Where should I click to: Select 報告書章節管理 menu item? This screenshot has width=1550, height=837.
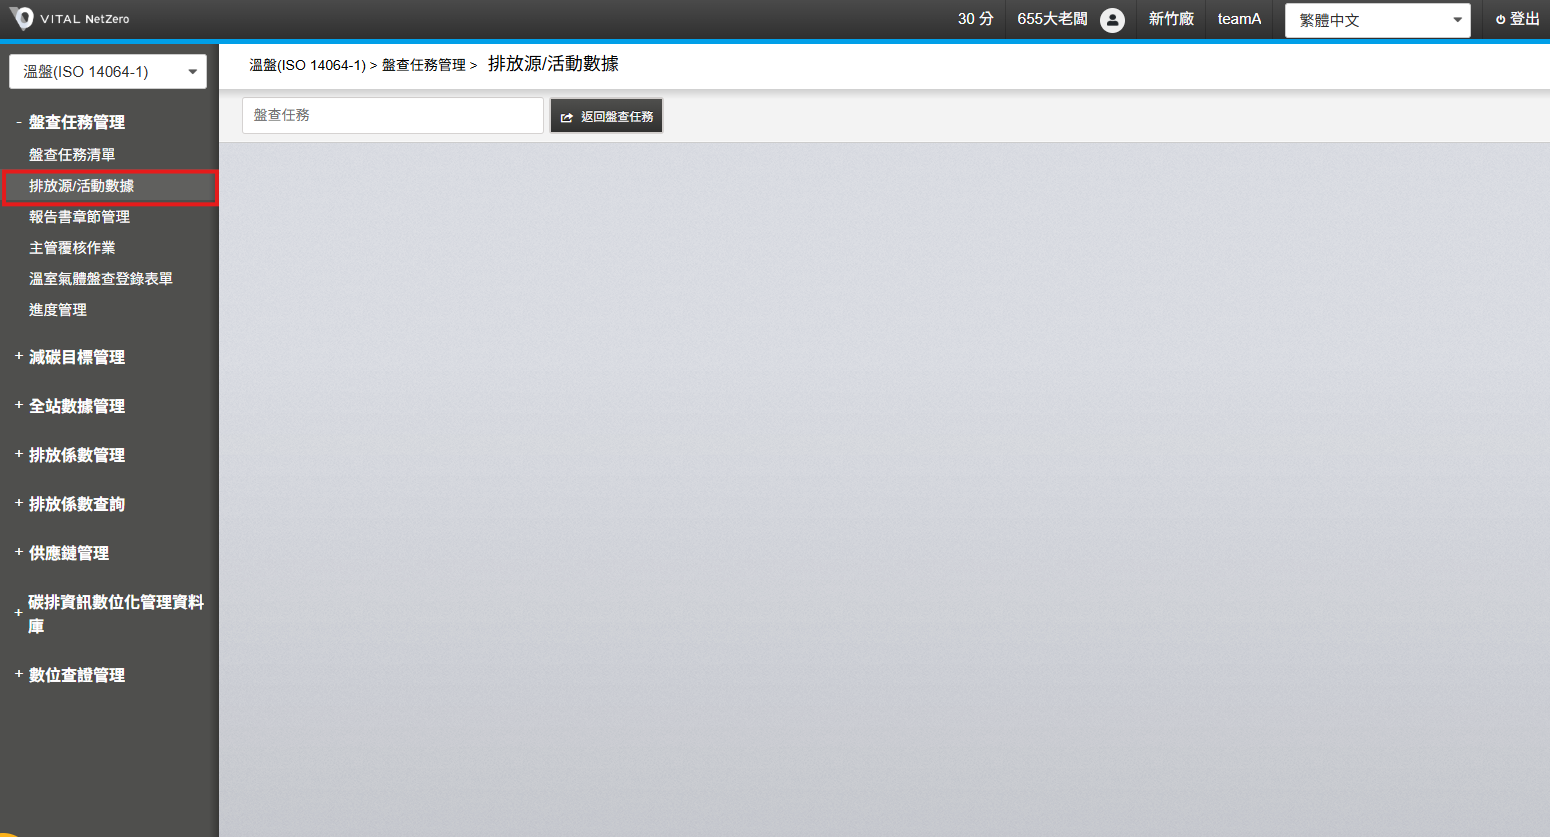pos(79,217)
